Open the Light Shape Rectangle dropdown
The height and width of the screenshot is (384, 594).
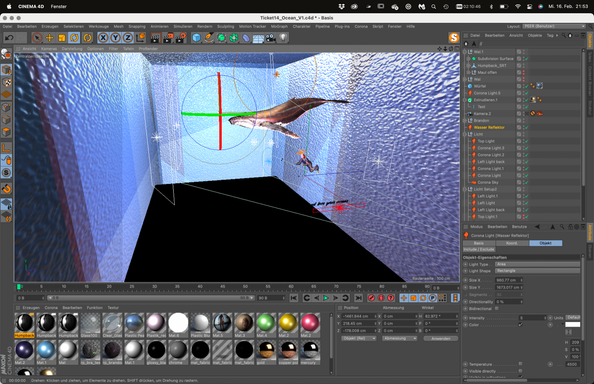(x=538, y=271)
